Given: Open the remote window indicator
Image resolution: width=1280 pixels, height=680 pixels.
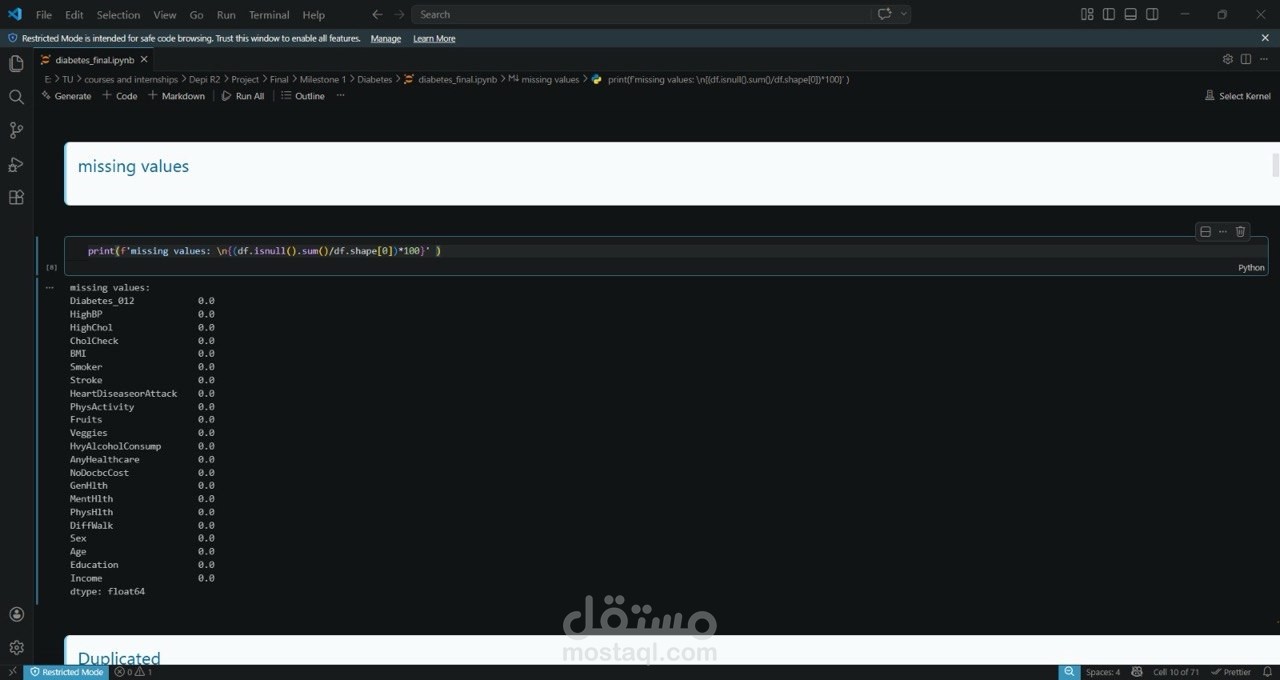Looking at the screenshot, I should click(11, 672).
